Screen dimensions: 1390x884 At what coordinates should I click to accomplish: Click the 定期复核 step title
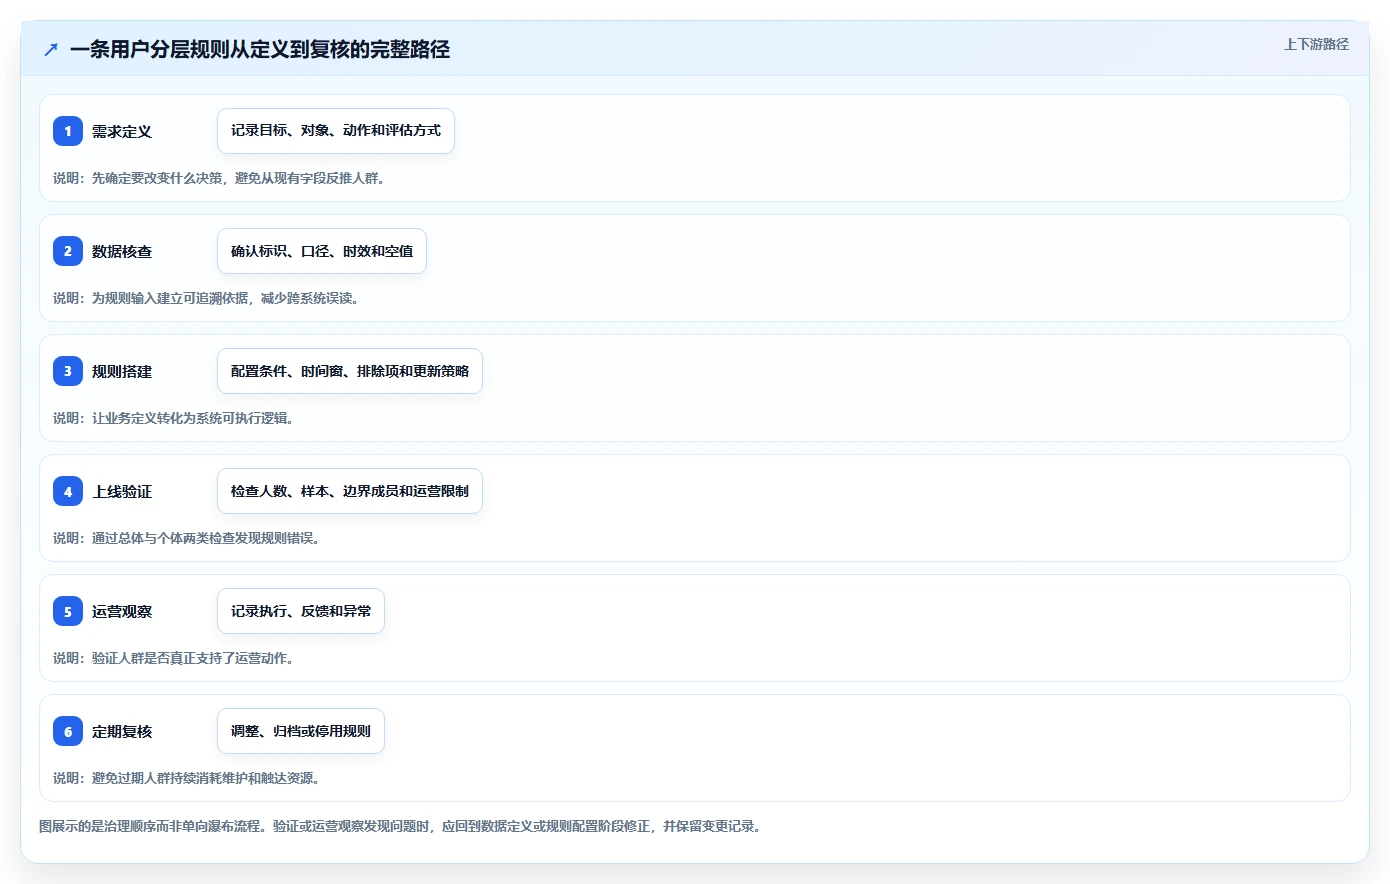point(122,731)
